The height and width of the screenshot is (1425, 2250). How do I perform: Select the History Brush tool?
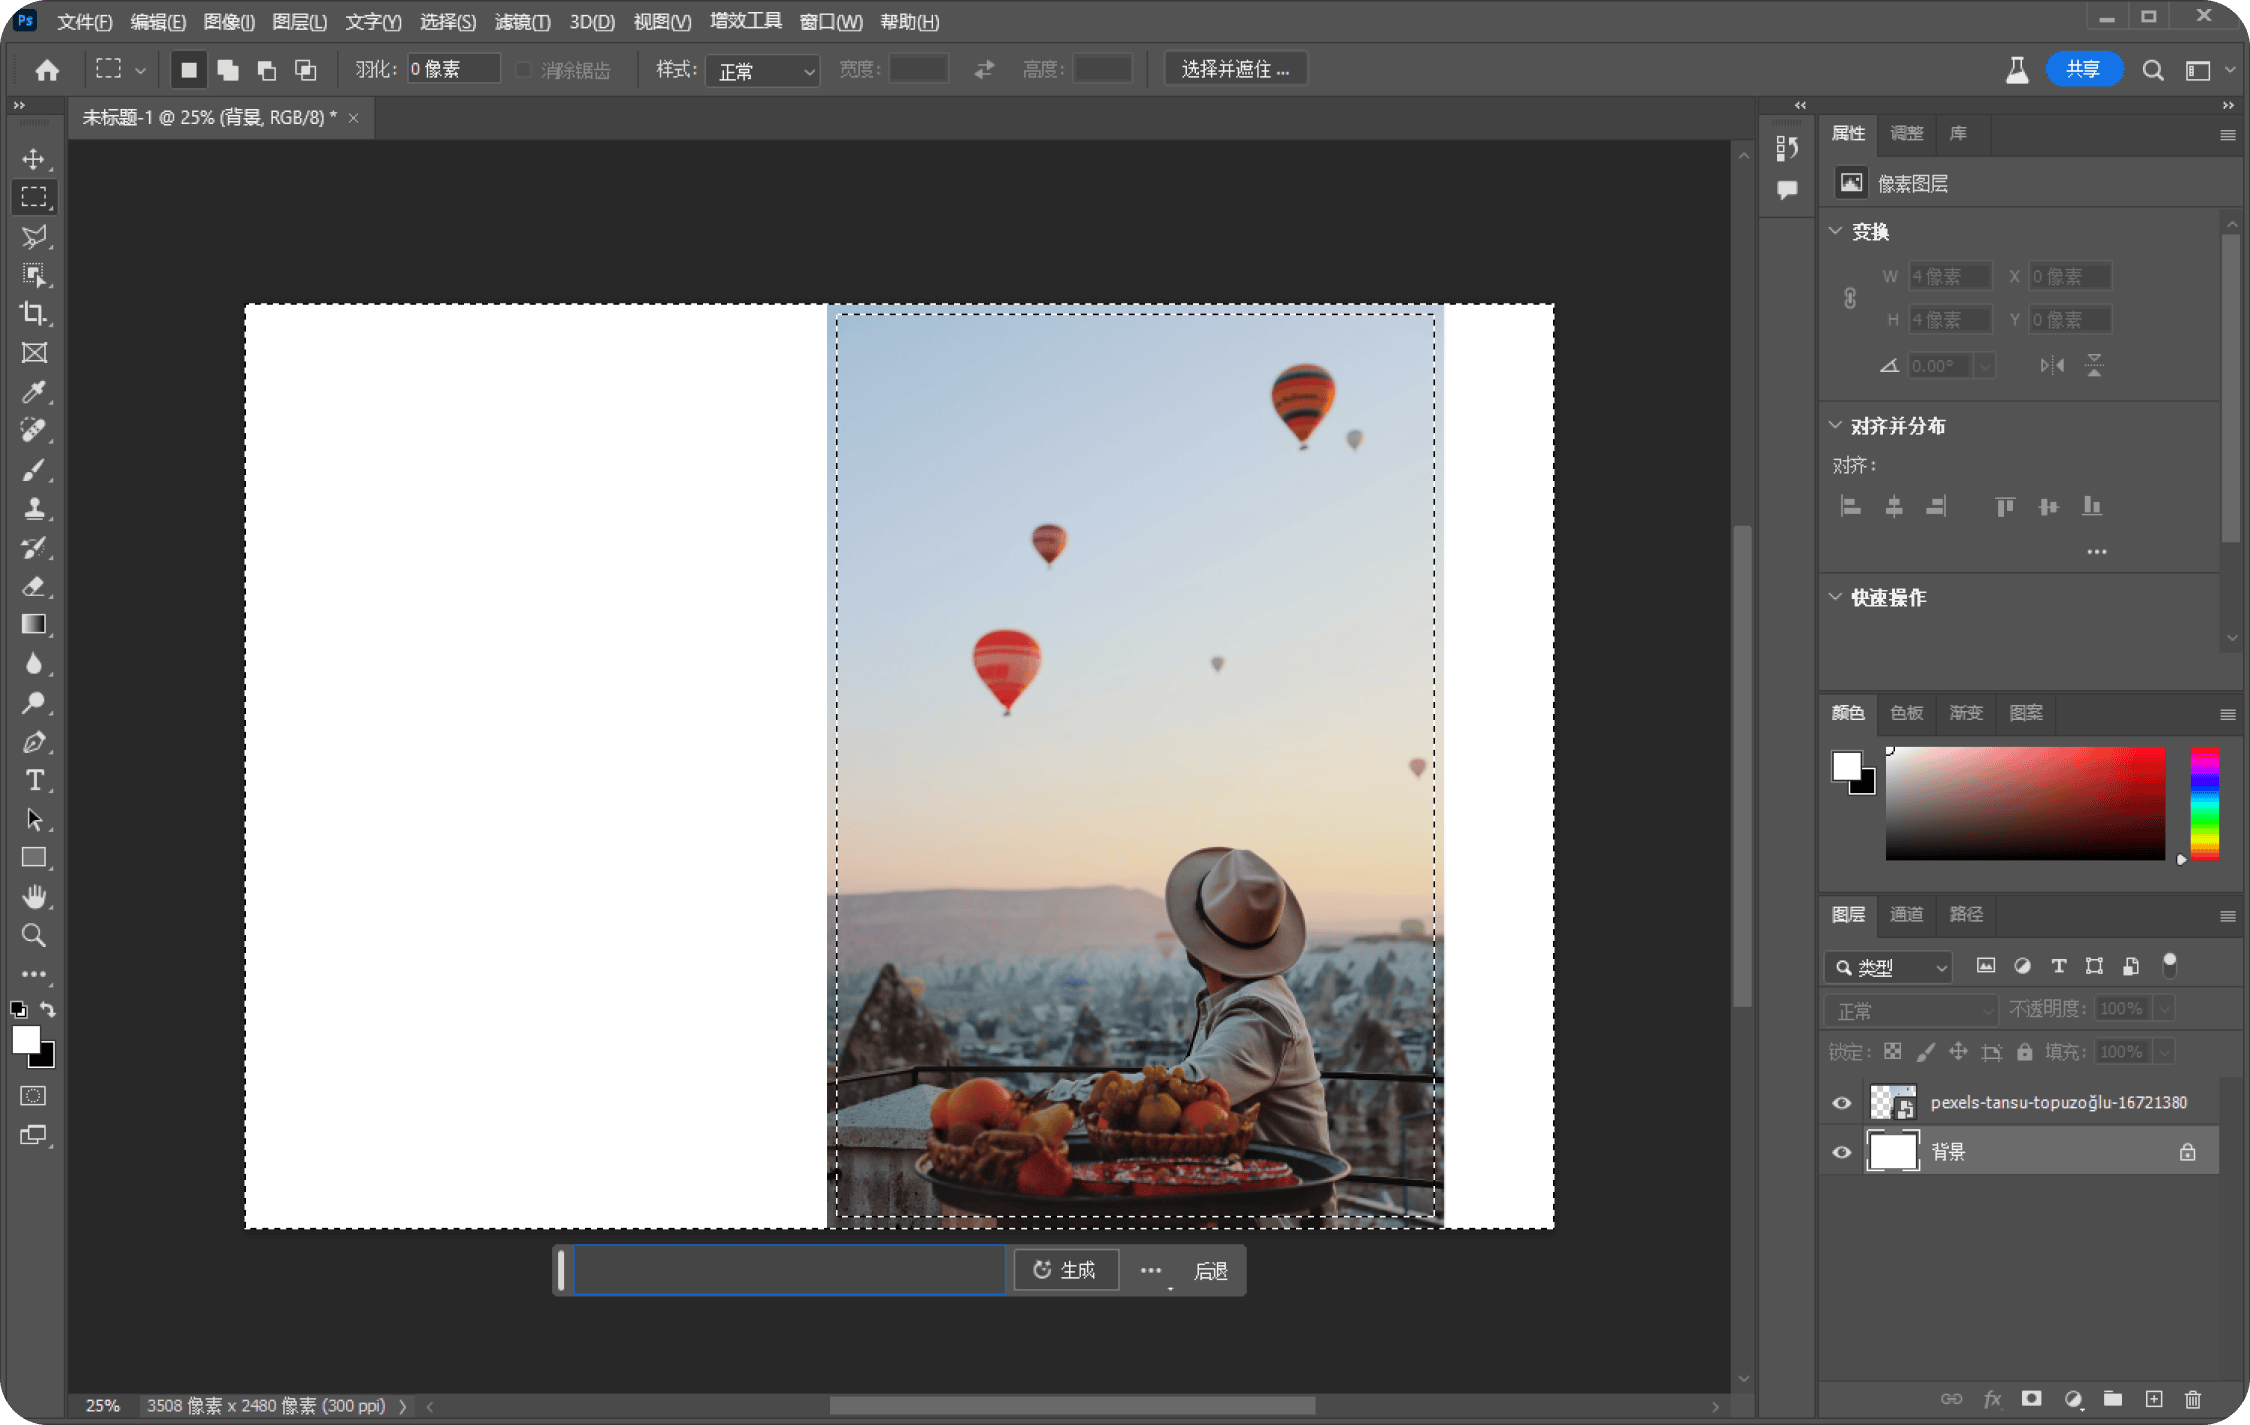point(34,547)
